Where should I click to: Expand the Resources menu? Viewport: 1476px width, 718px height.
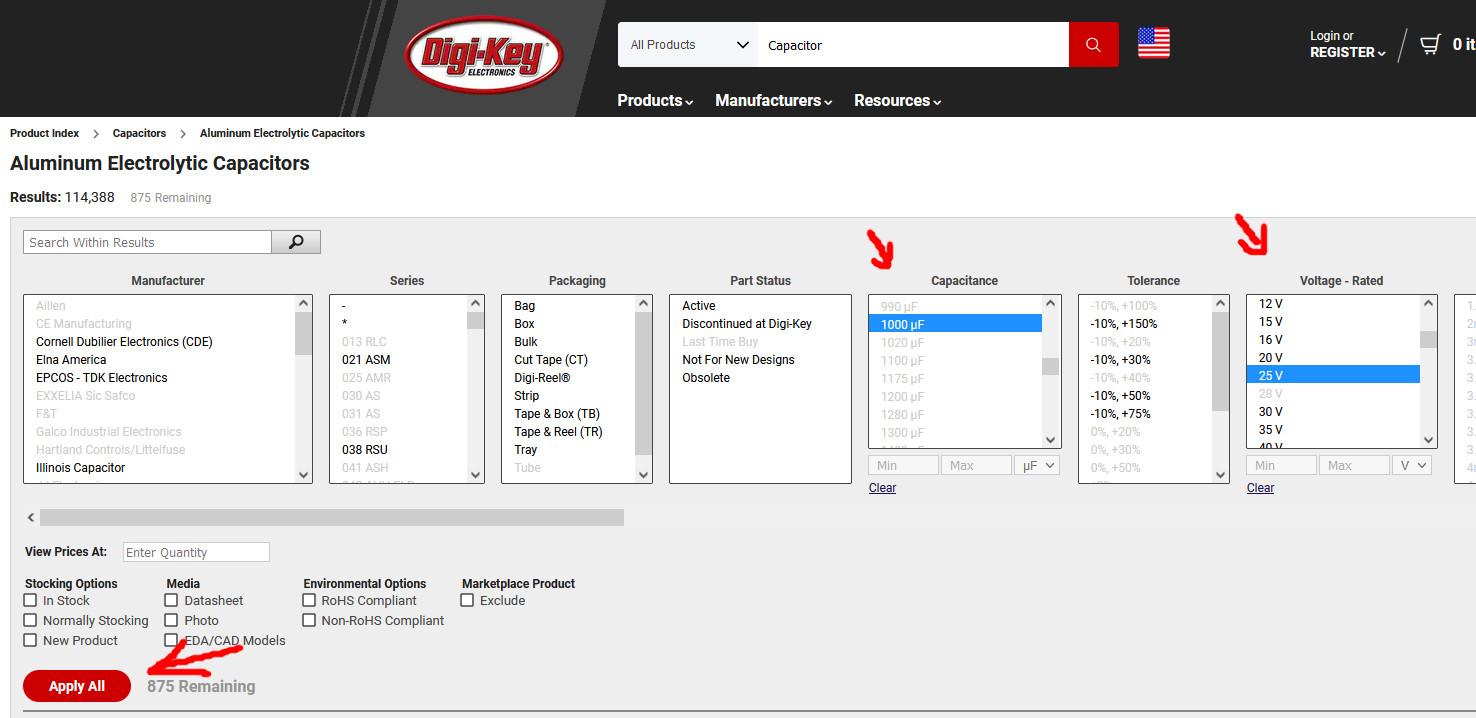897,100
